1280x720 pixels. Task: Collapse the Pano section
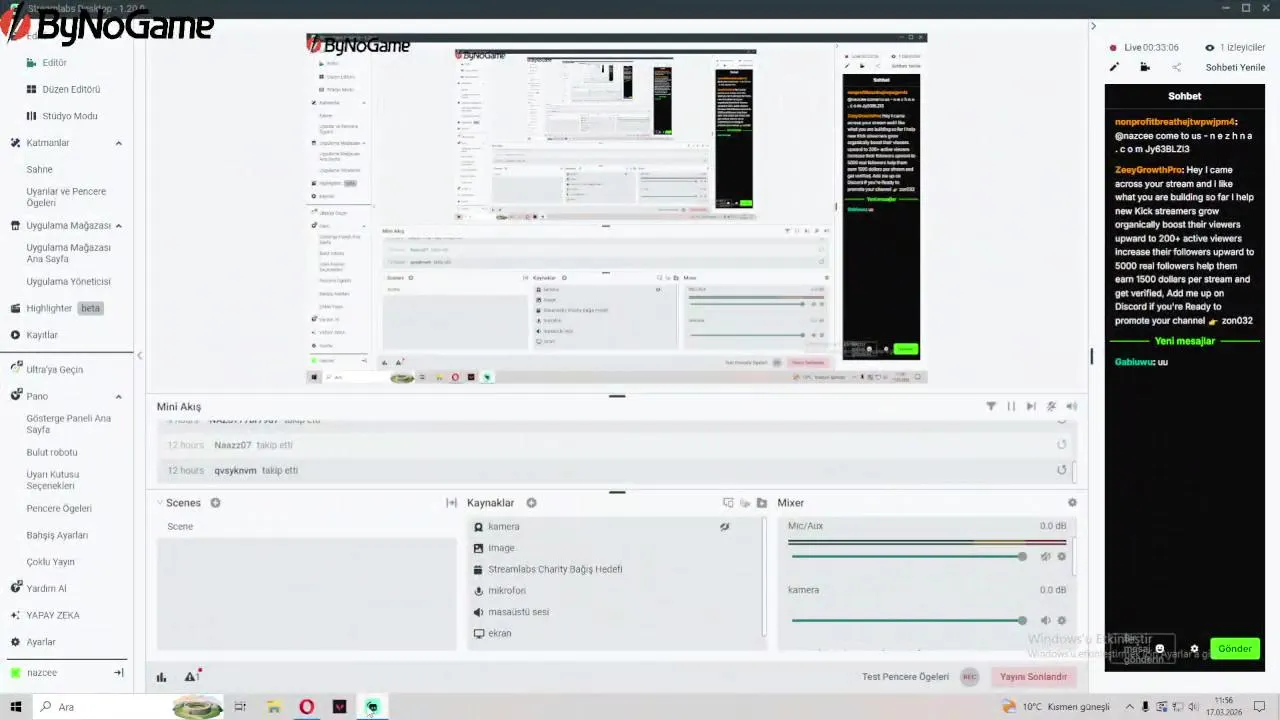click(x=118, y=396)
